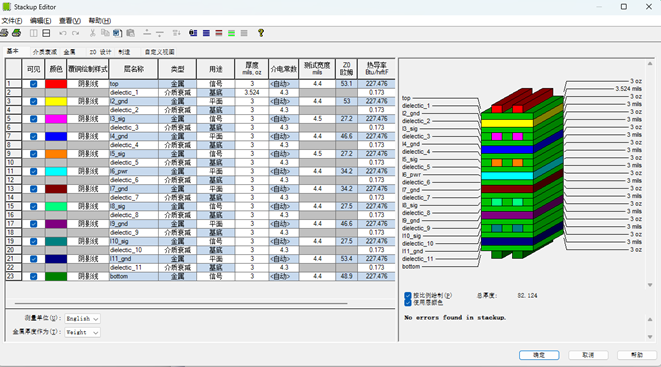Click the horizontal scrollbar under the table
The image size is (661, 367).
(181, 303)
